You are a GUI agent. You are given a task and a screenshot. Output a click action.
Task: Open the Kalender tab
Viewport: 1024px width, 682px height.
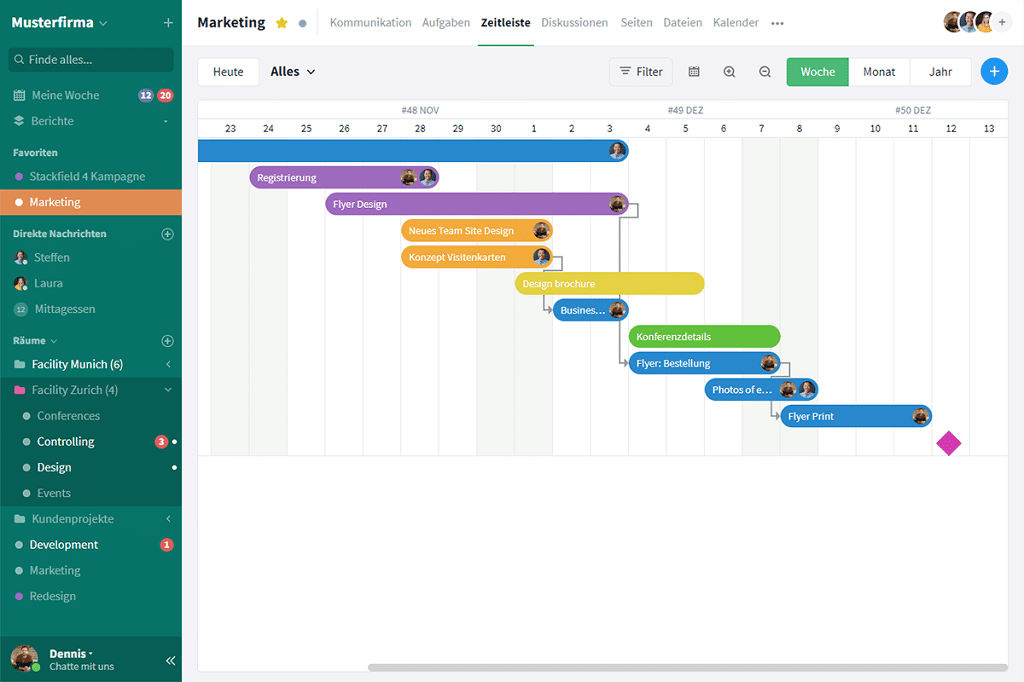coord(735,23)
